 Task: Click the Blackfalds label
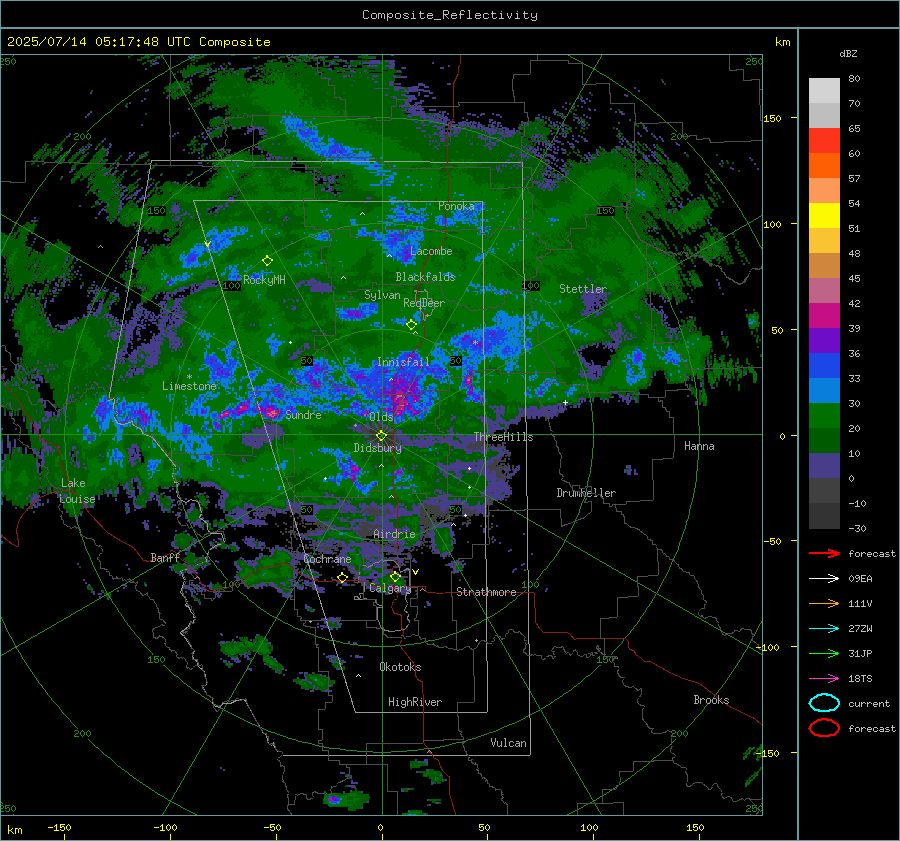point(425,277)
